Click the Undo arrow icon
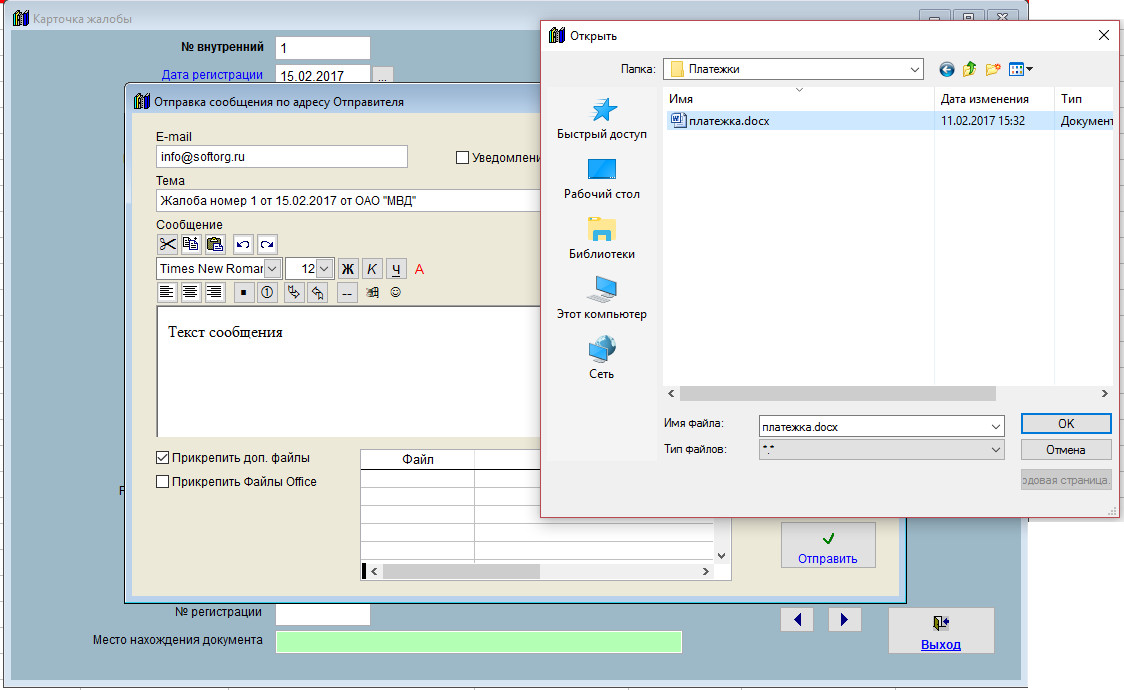The height and width of the screenshot is (690, 1124). point(243,244)
